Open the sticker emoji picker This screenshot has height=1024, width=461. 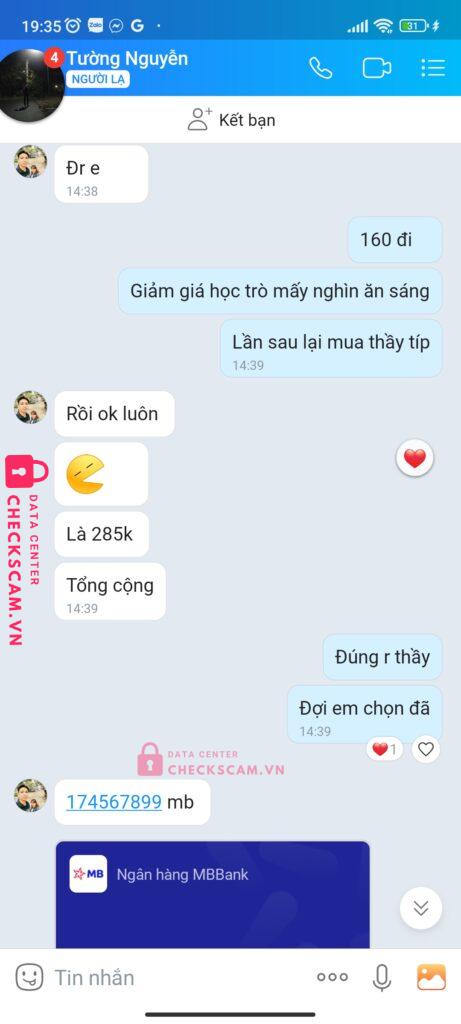29,977
